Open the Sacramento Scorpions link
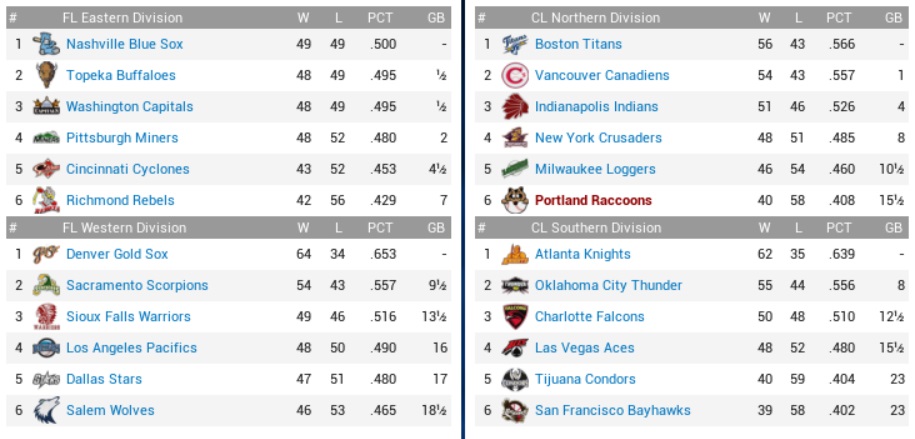Screen dimensions: 915x439 137,285
